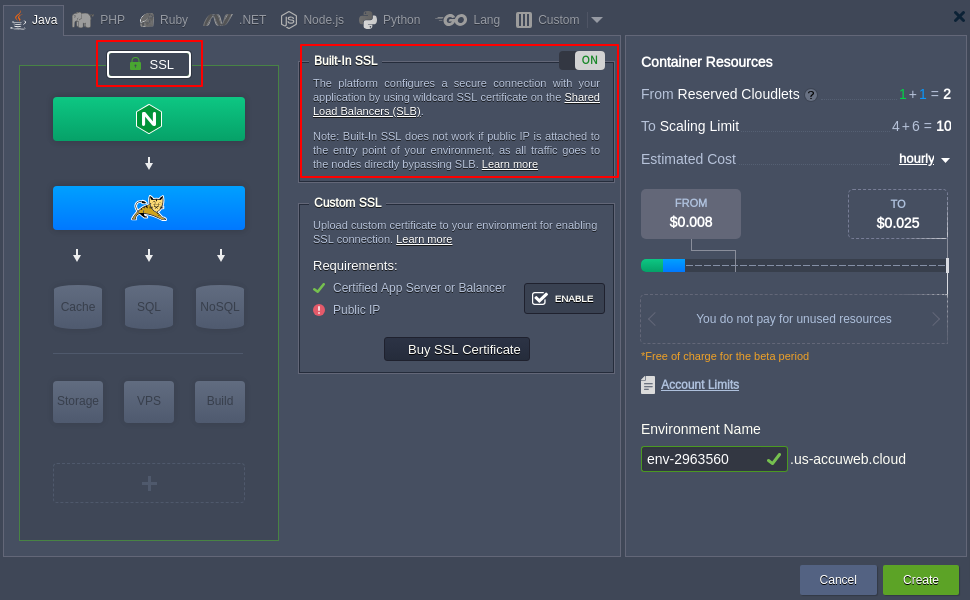Switch to the Python tab
Image resolution: width=970 pixels, height=600 pixels.
click(x=390, y=20)
